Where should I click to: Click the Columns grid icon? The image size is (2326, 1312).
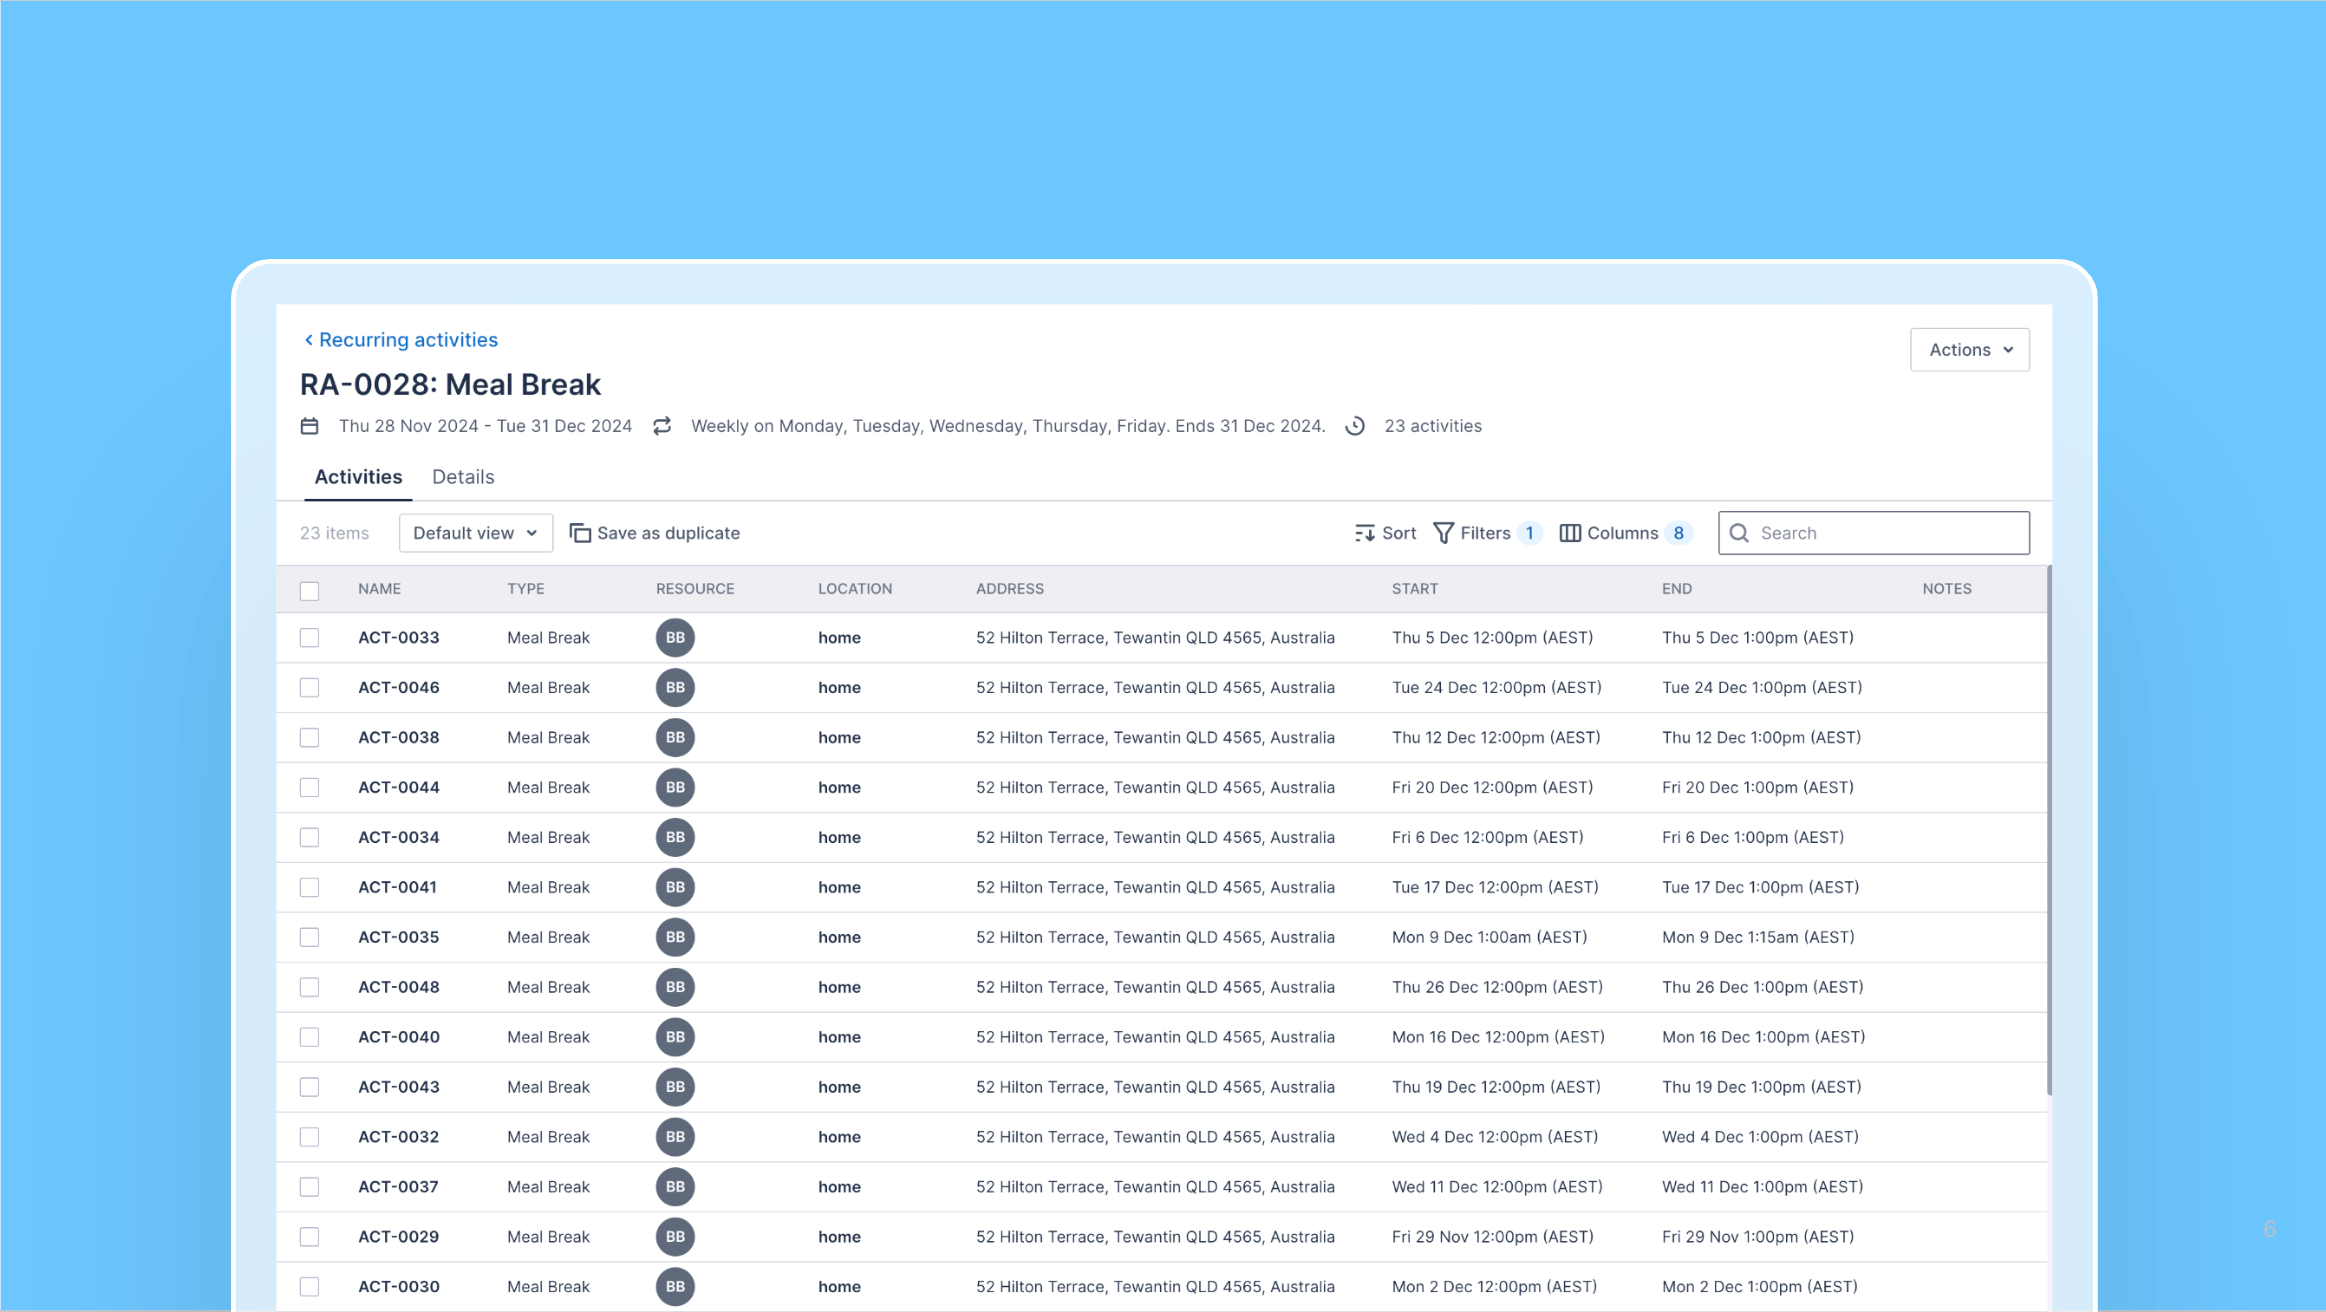pos(1570,533)
